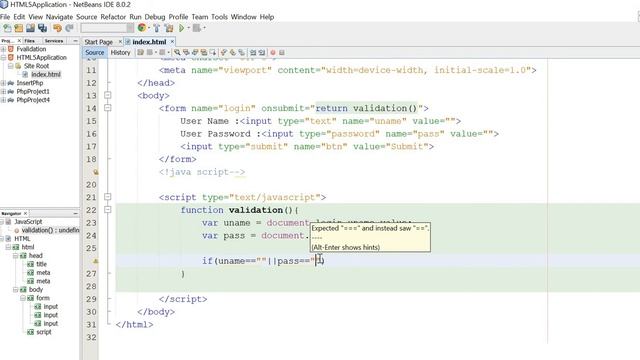Close the Navigator panel tab
640x360 pixels.
(25, 213)
